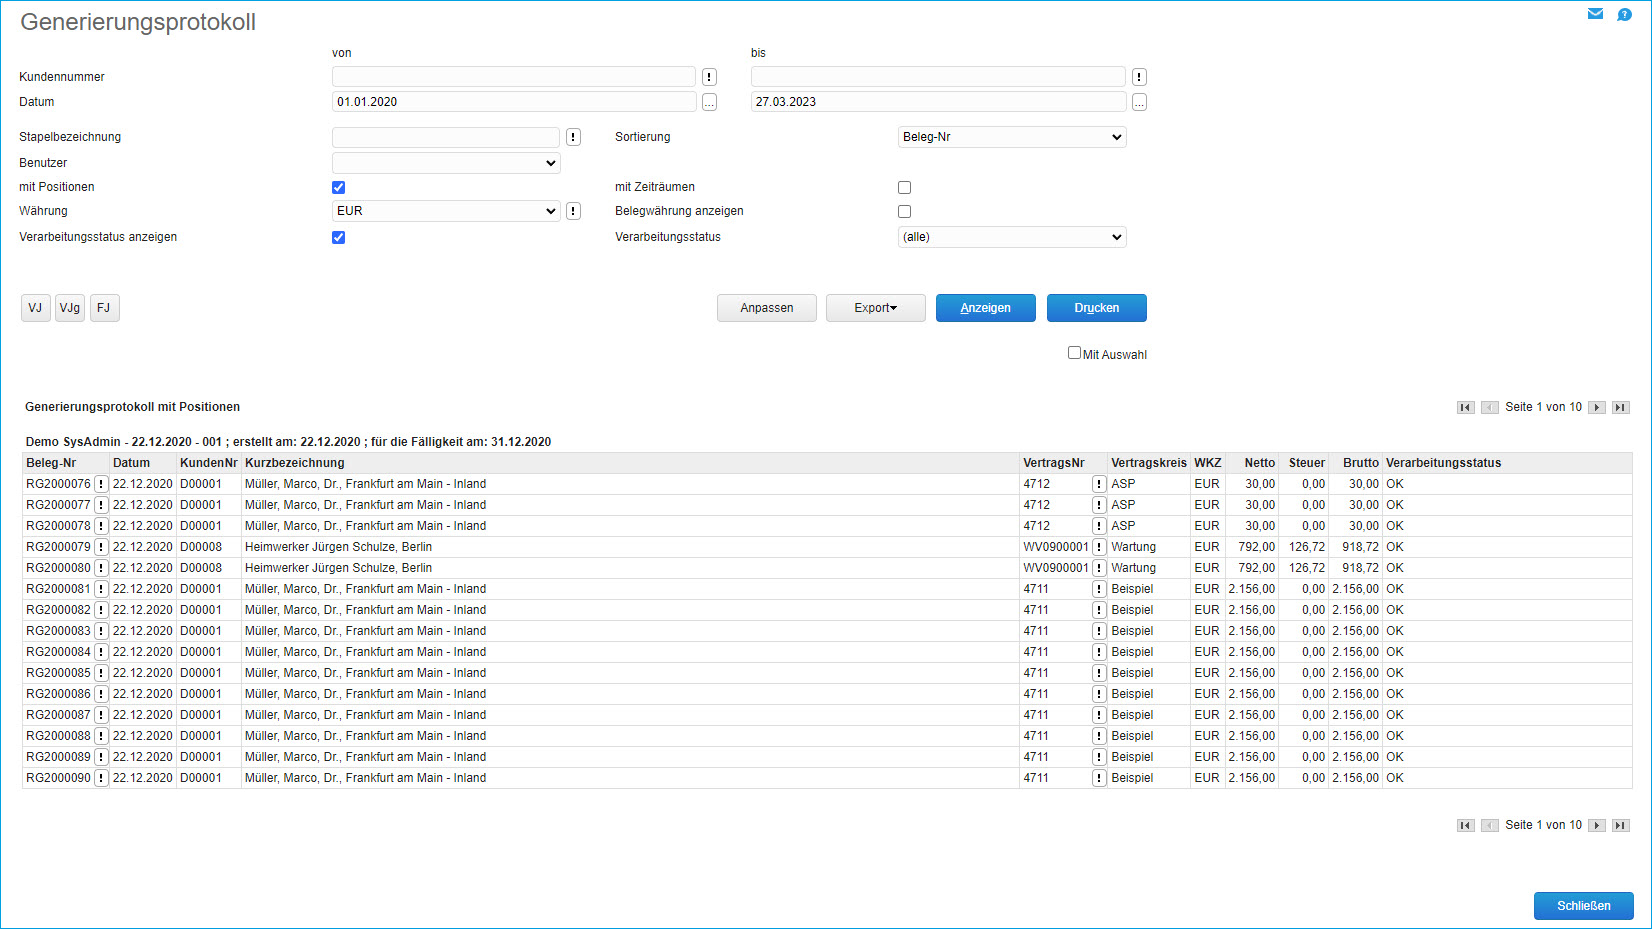Click the Anzeigen button
Viewport: 1652px width, 929px height.
click(x=985, y=308)
